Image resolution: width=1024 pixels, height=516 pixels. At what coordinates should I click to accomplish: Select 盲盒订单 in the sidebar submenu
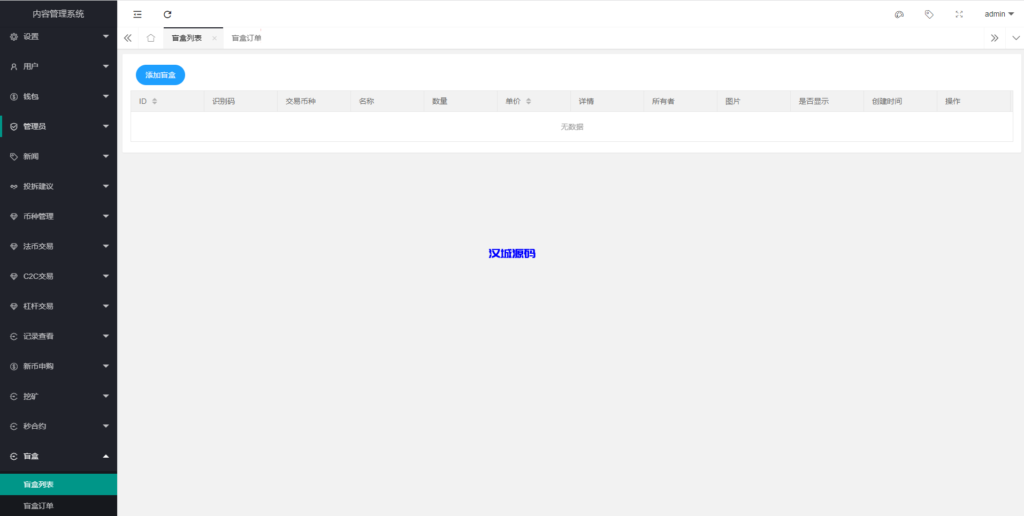coord(39,506)
